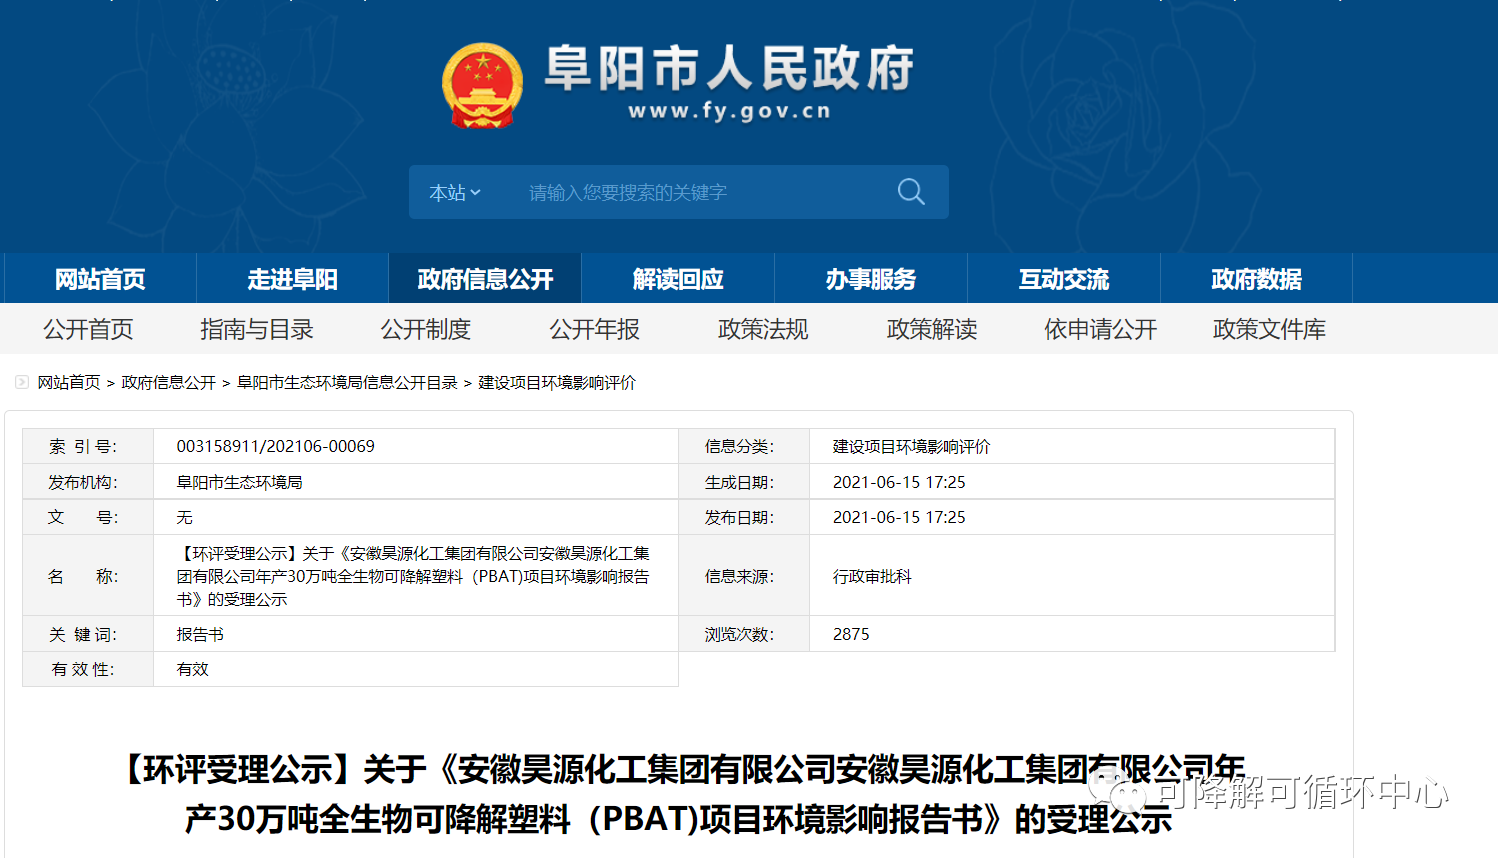Click the national emblem logo

click(482, 86)
